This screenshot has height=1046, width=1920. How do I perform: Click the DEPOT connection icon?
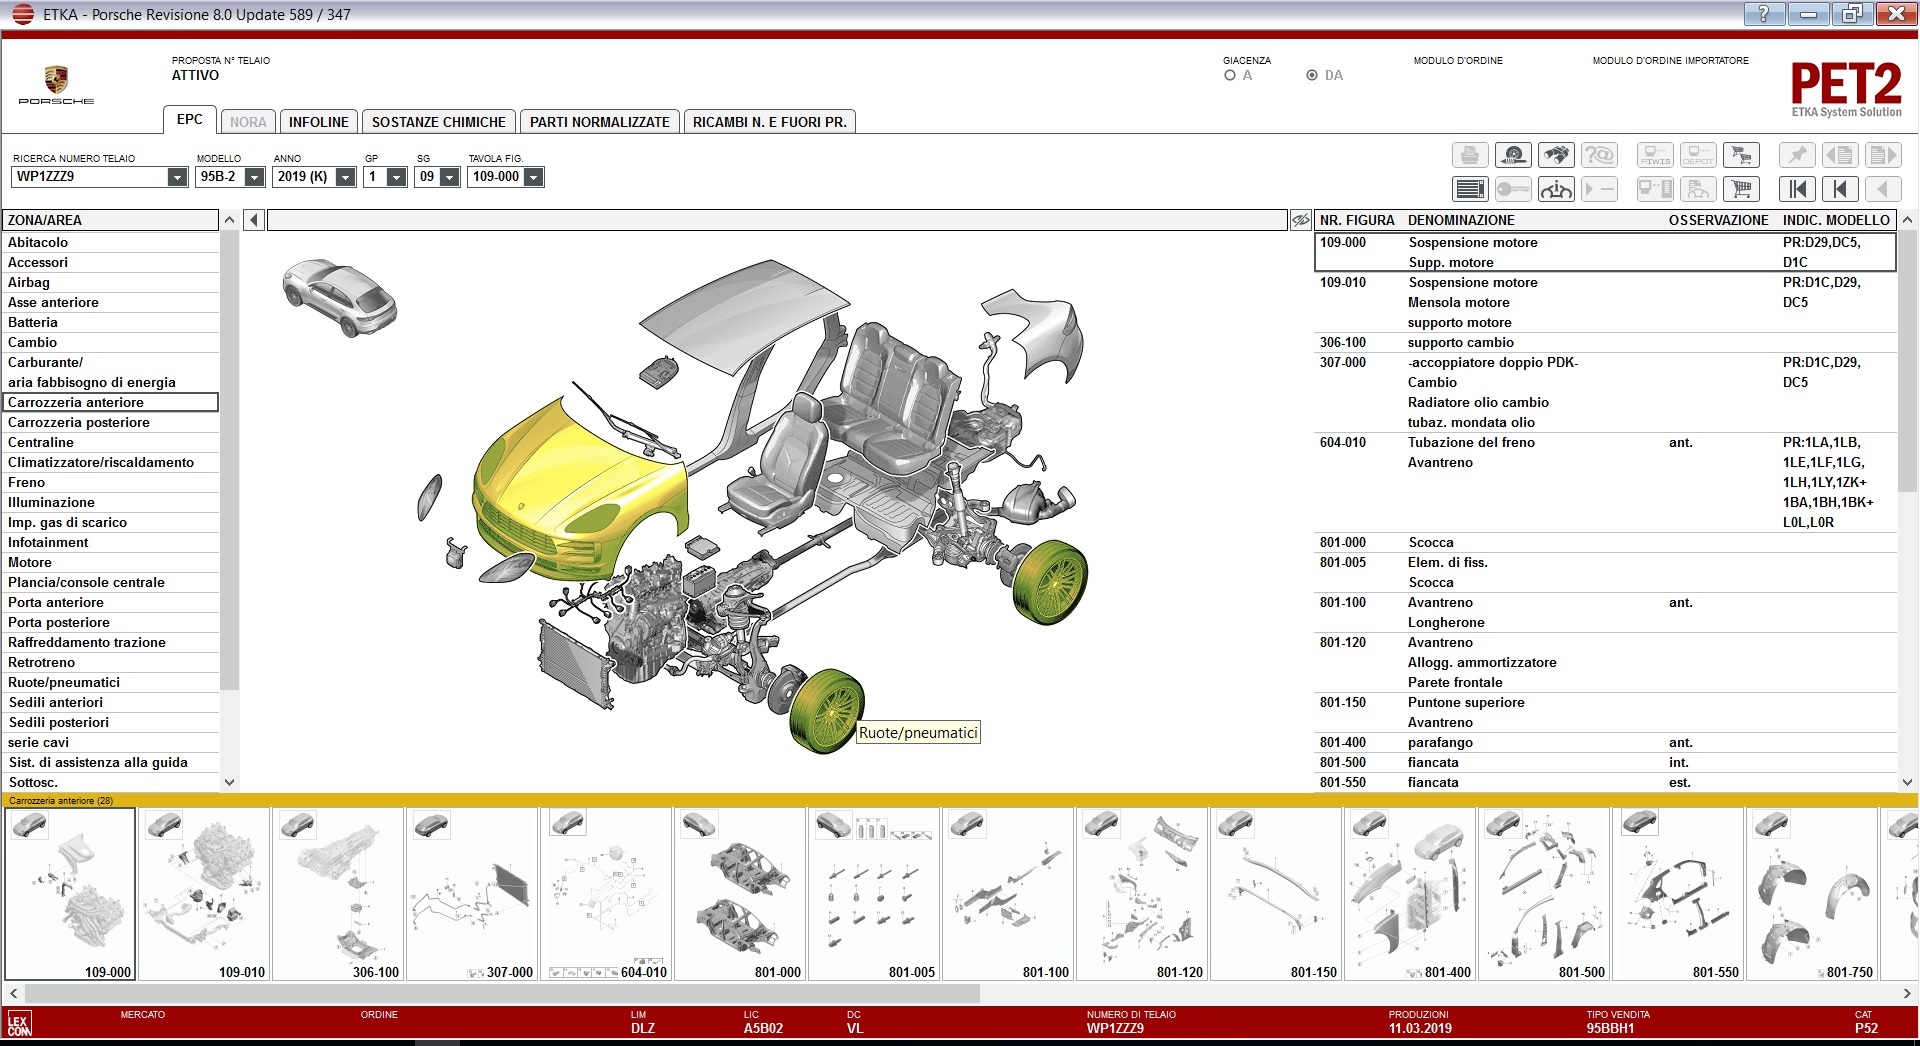click(1698, 155)
